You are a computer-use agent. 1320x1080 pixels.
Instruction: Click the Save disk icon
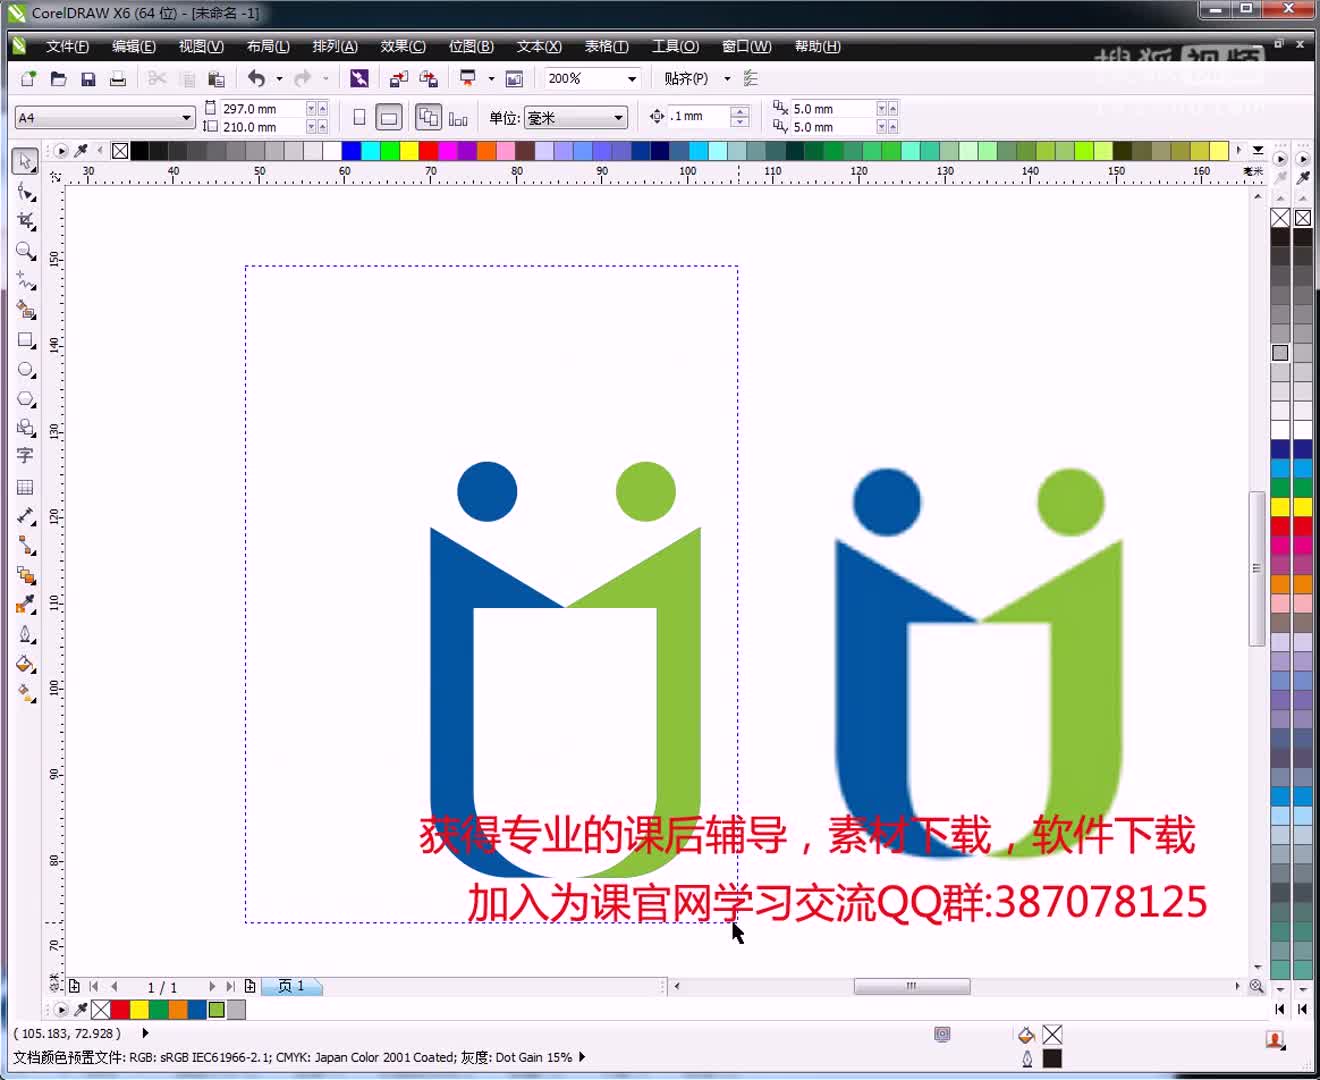click(88, 79)
